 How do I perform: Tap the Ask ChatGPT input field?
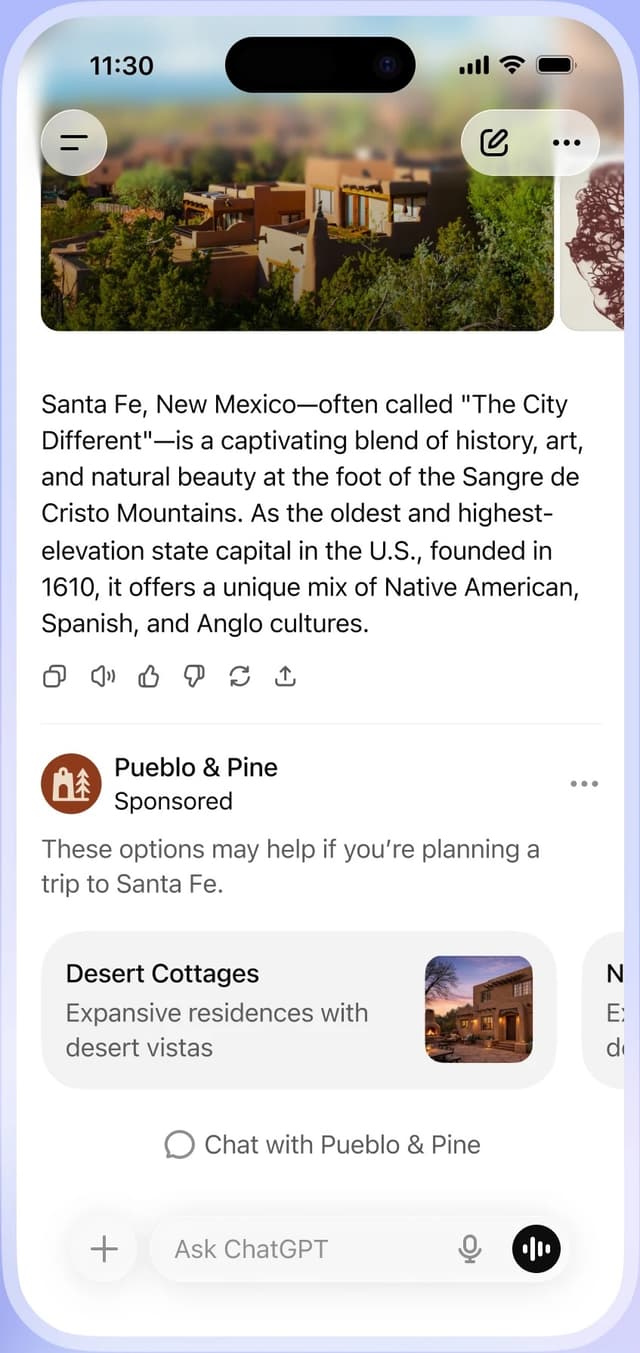(290, 1249)
